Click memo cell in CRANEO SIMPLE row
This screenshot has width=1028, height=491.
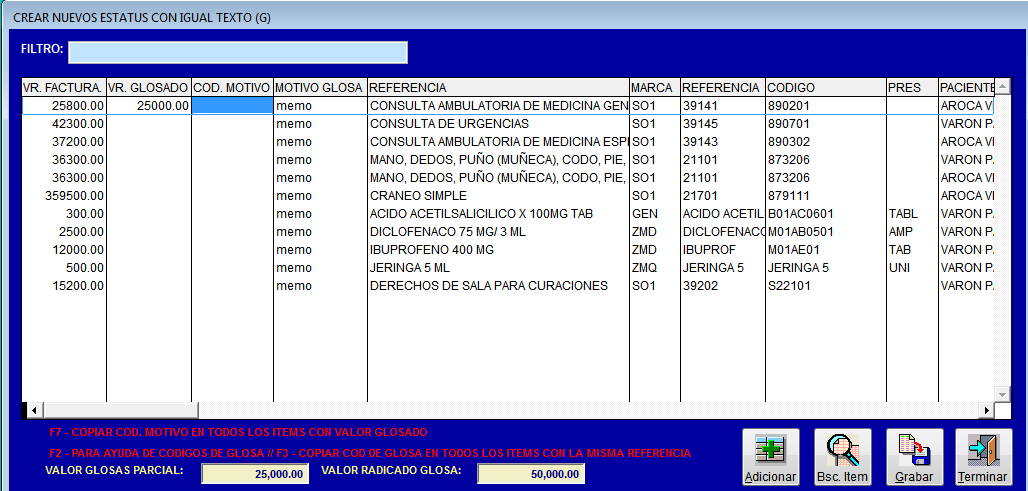pyautogui.click(x=320, y=196)
